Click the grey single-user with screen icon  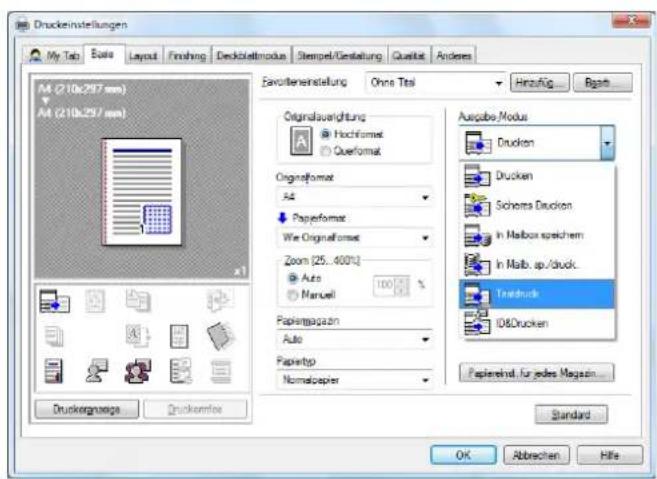pos(97,370)
